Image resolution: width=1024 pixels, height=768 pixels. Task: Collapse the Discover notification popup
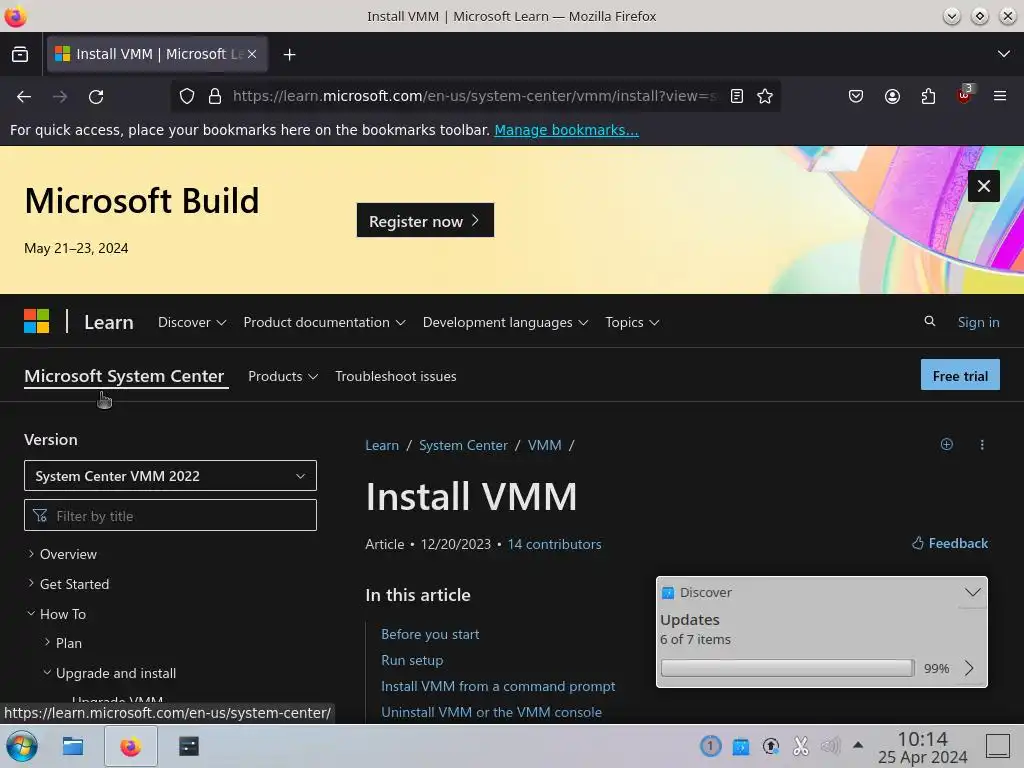(972, 592)
